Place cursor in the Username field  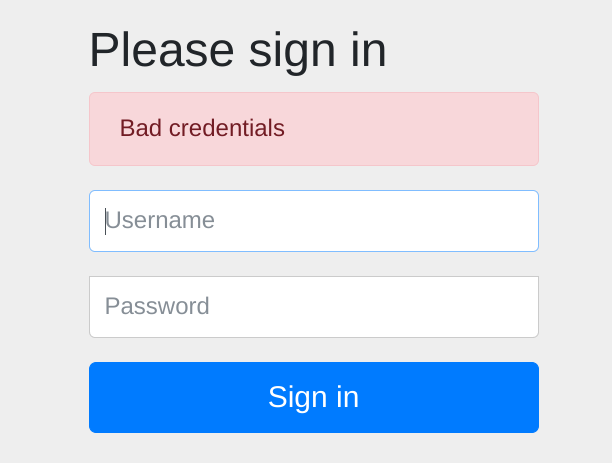pyautogui.click(x=313, y=221)
